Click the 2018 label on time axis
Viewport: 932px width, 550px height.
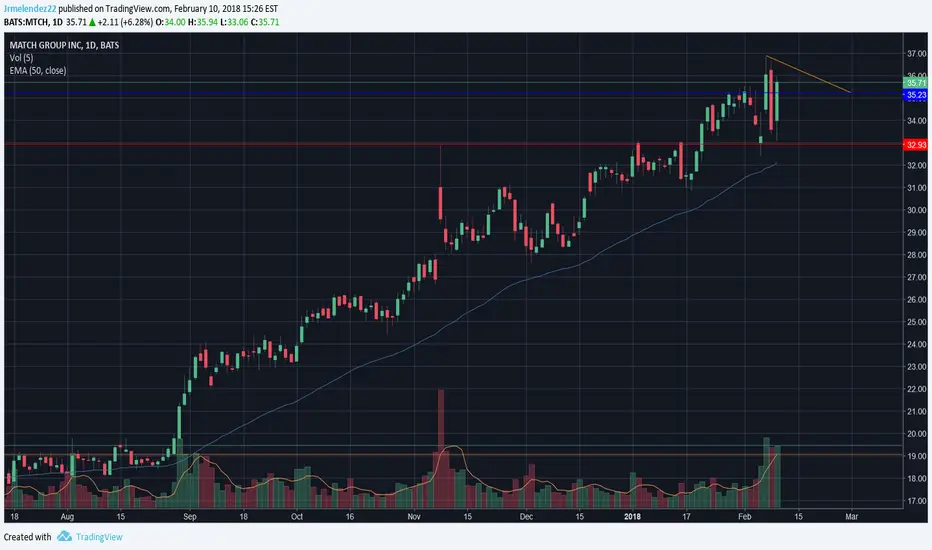pyautogui.click(x=632, y=517)
